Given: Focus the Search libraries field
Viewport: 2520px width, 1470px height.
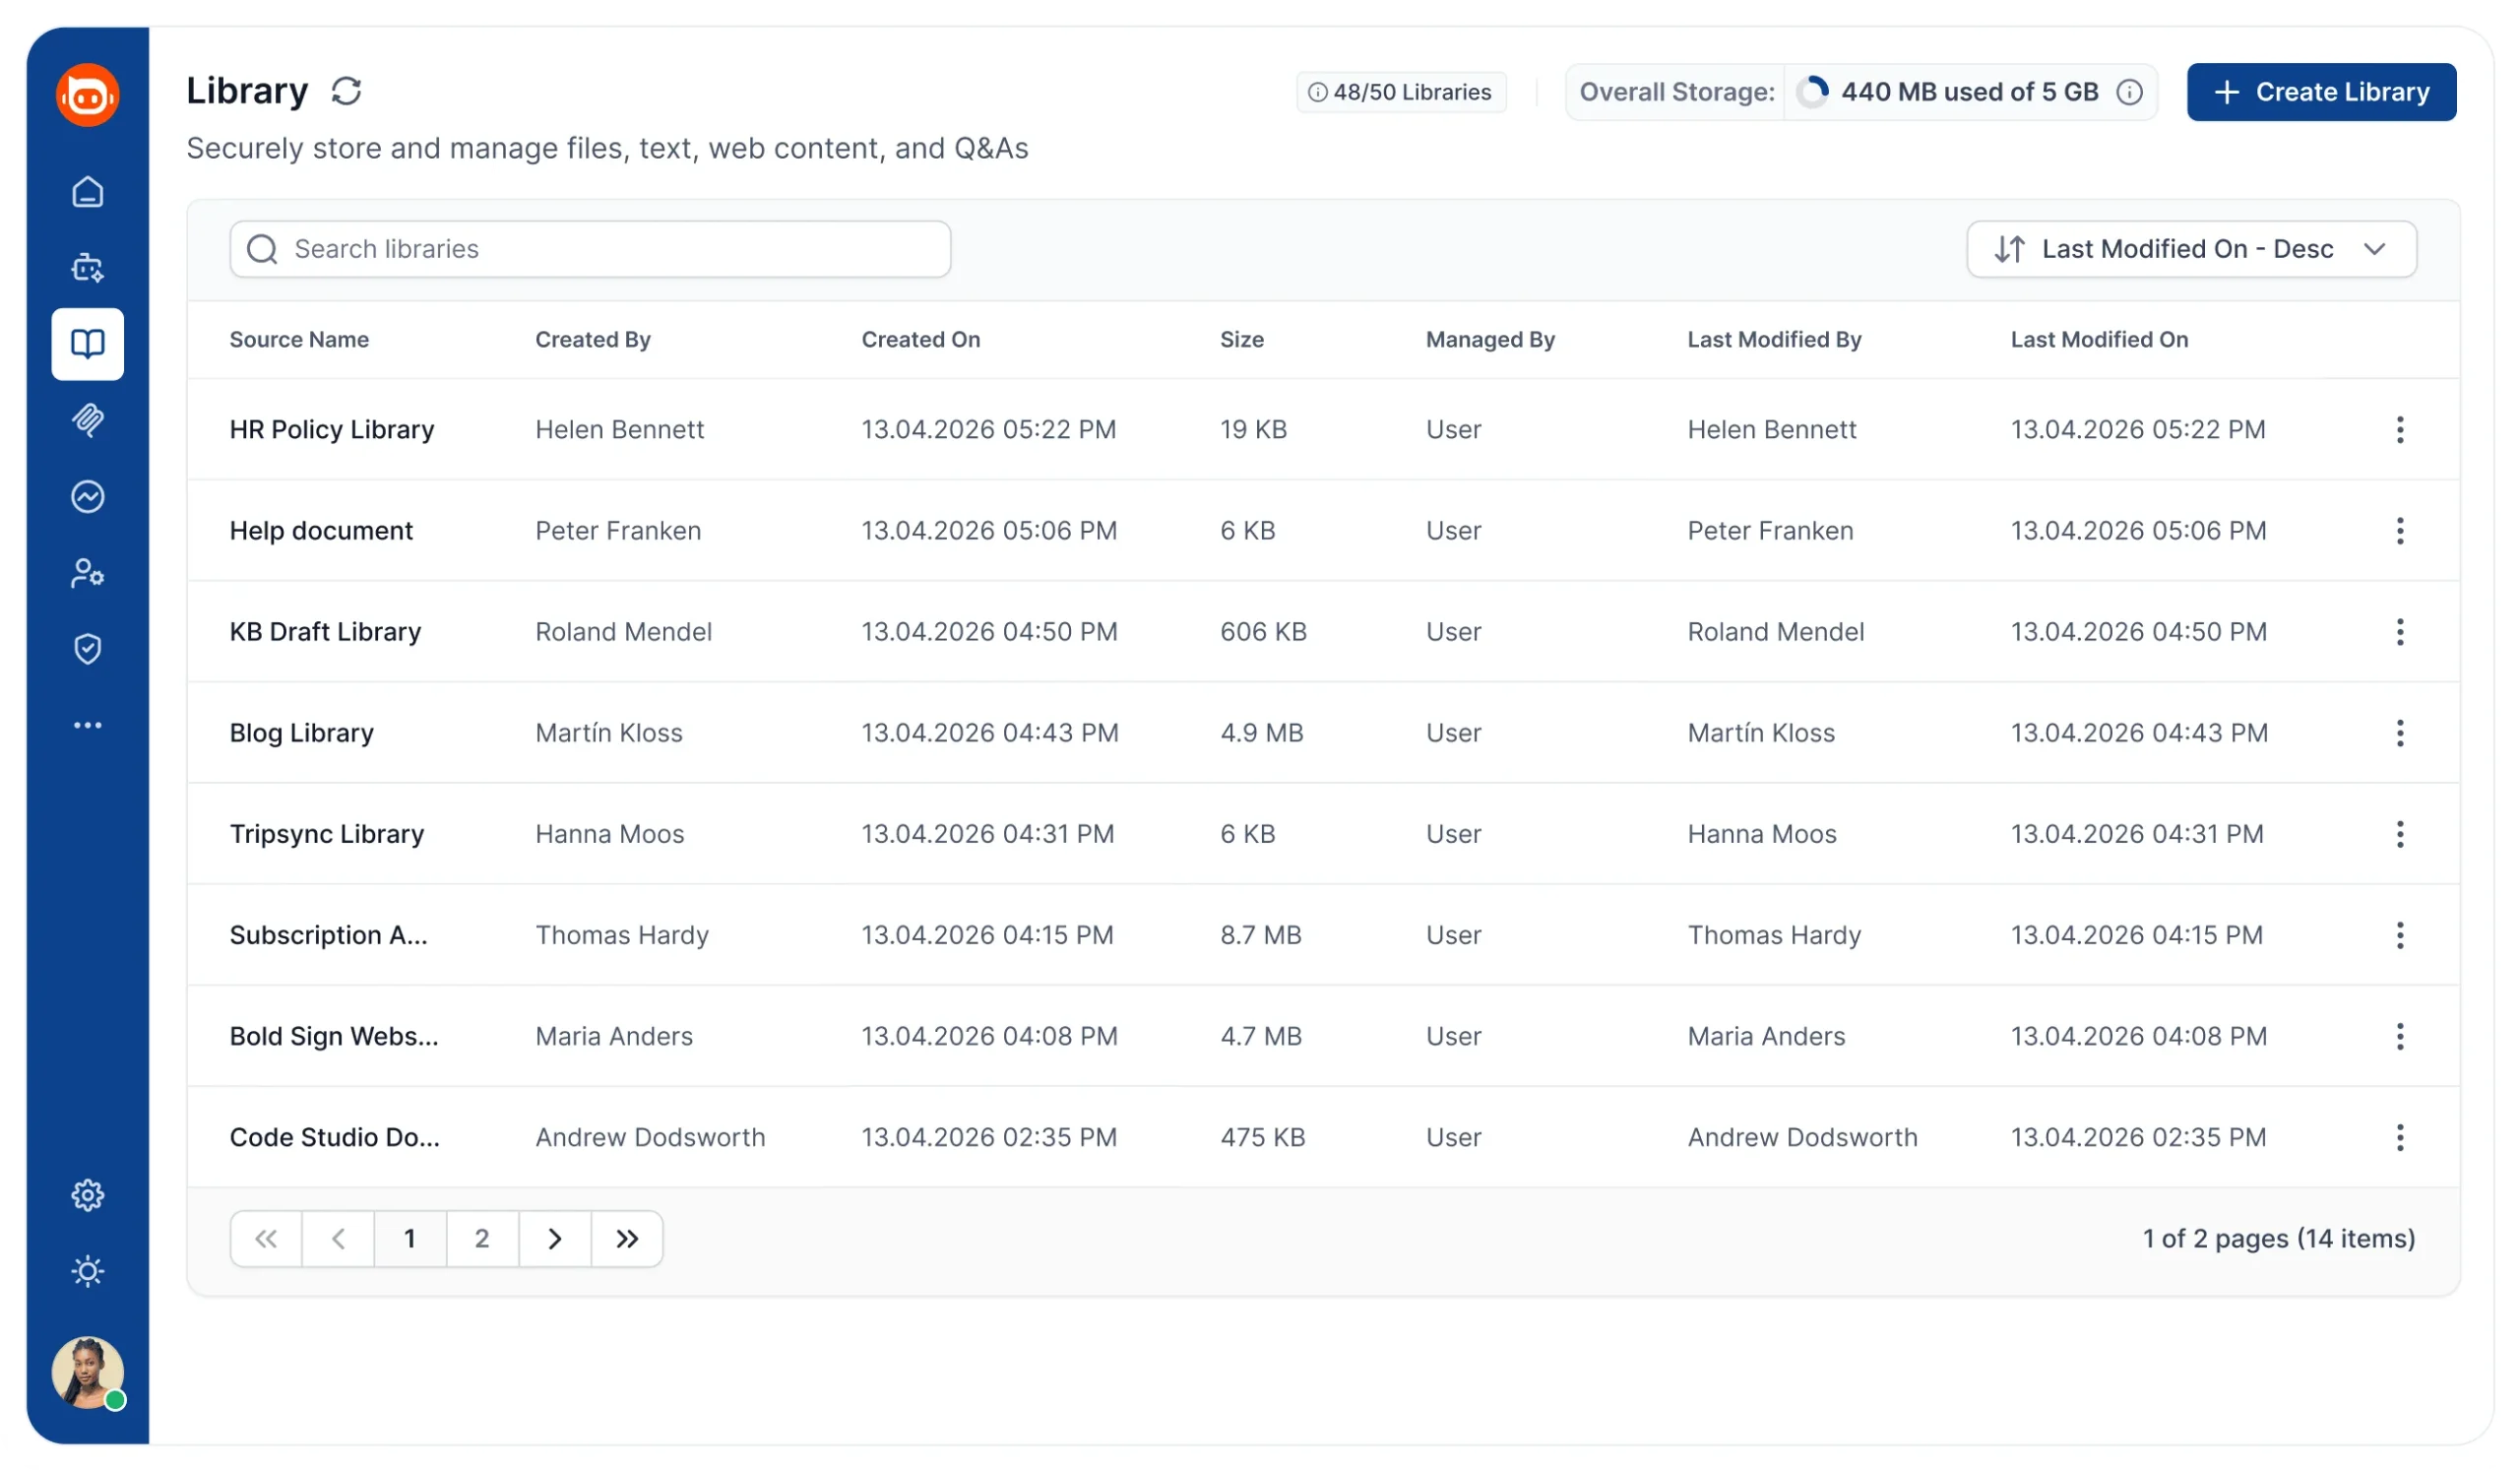Looking at the screenshot, I should pyautogui.click(x=590, y=249).
